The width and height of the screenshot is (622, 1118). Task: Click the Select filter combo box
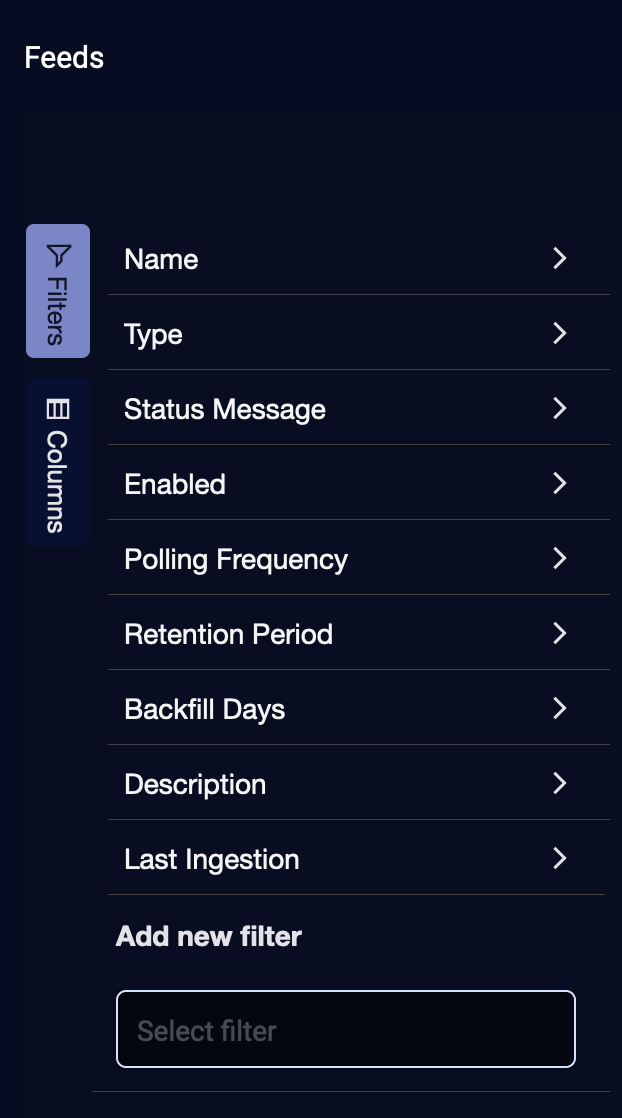pos(346,1029)
